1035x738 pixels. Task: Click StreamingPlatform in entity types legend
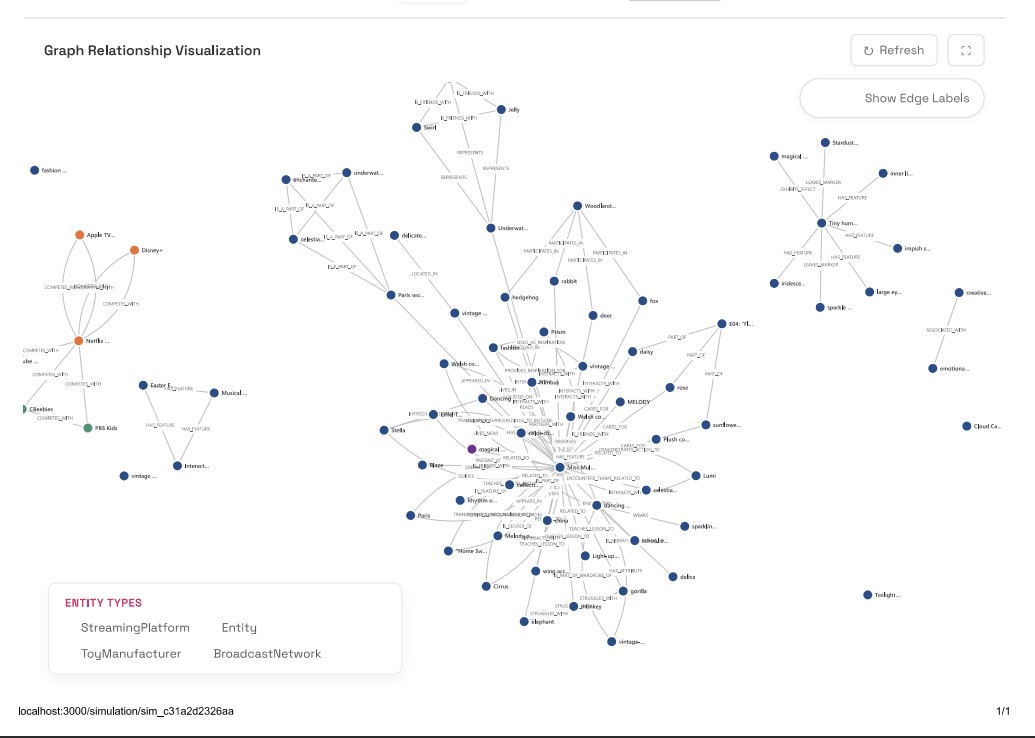(x=135, y=628)
